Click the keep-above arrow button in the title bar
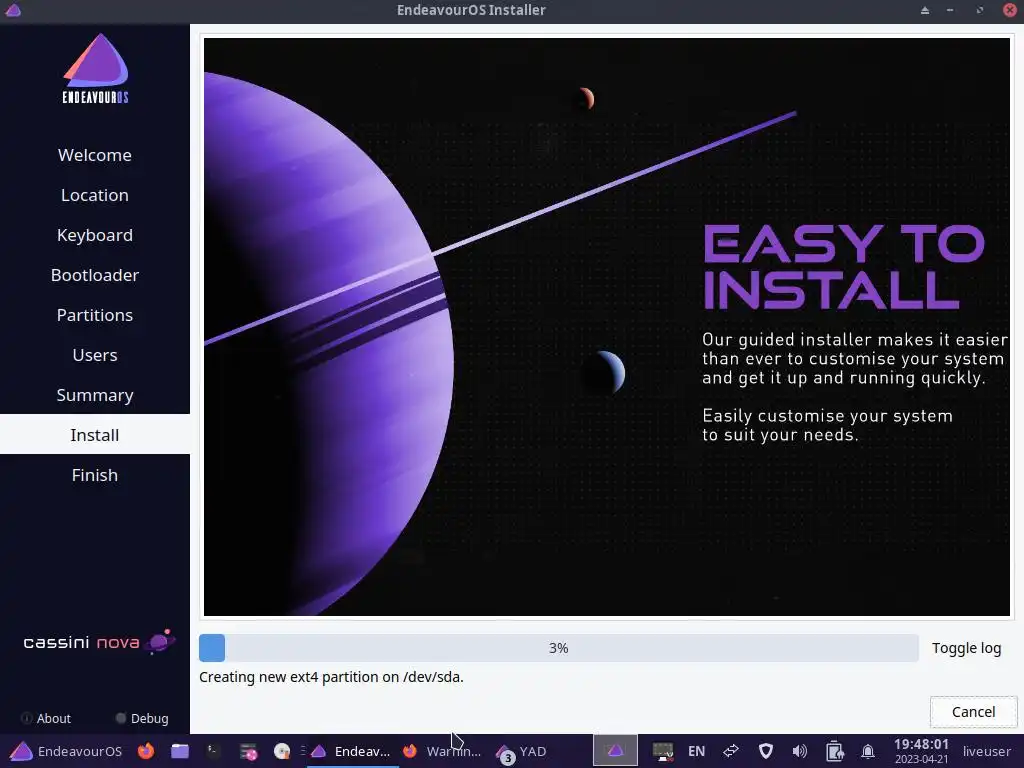Image resolution: width=1024 pixels, height=768 pixels. pyautogui.click(x=925, y=10)
